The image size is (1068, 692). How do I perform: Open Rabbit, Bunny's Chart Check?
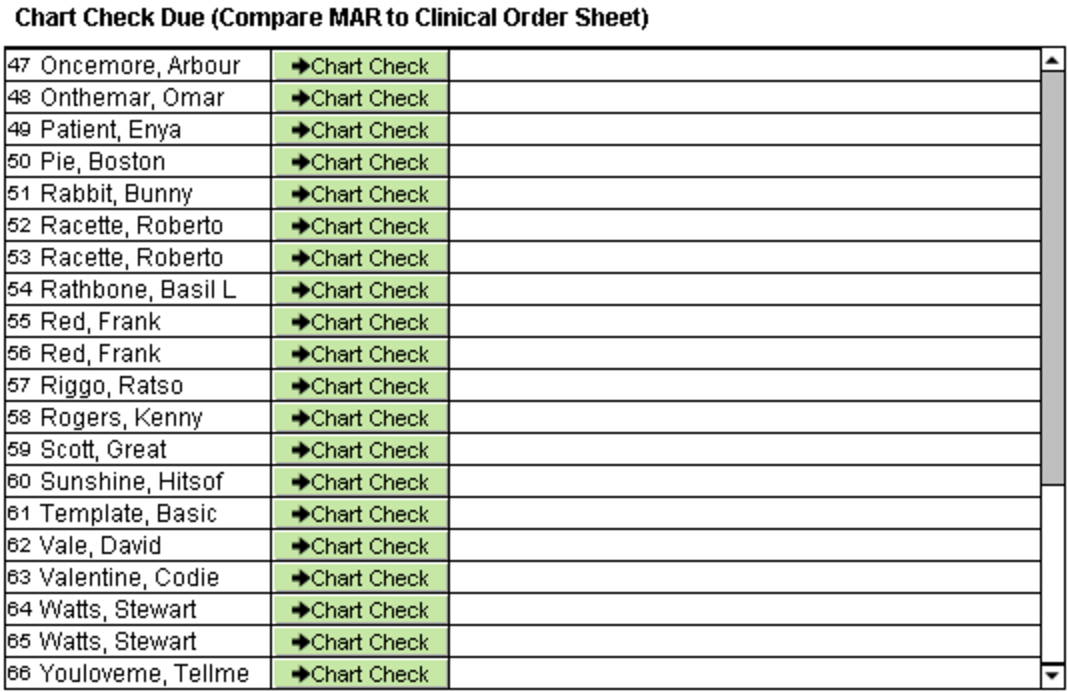coord(360,194)
